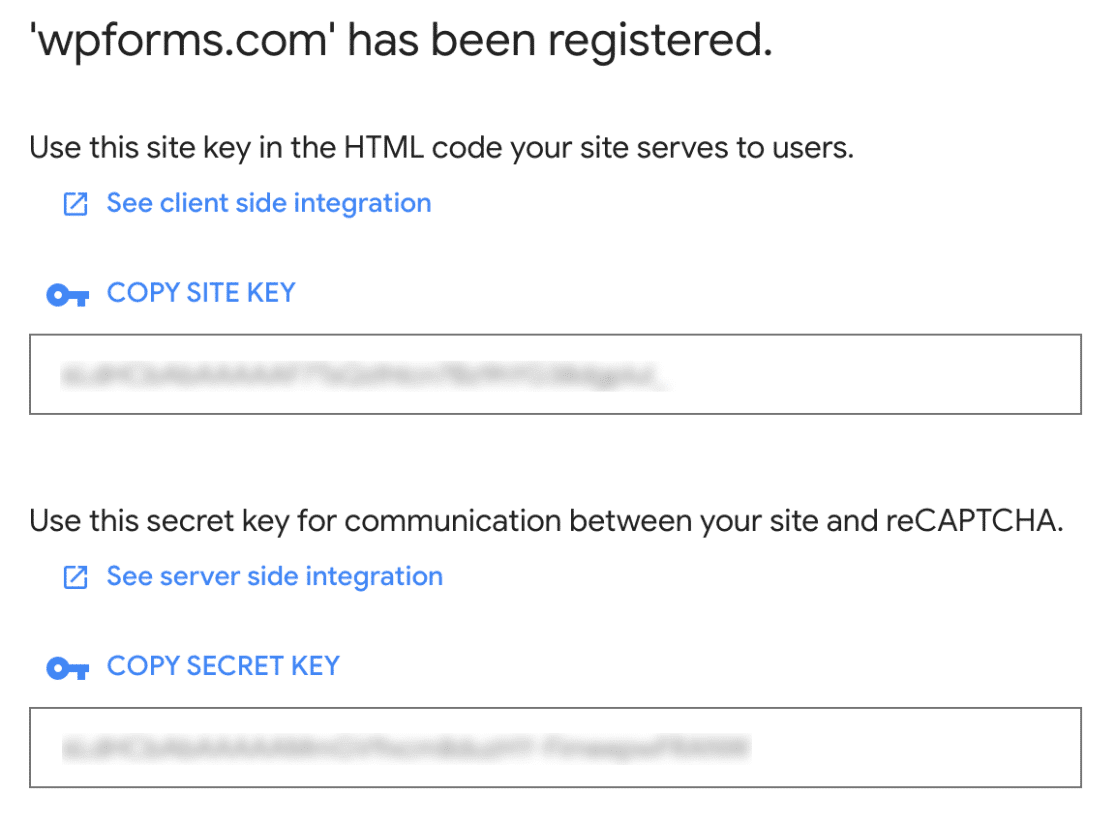The image size is (1116, 823).
Task: Select the blurred site key value
Action: [x=365, y=375]
